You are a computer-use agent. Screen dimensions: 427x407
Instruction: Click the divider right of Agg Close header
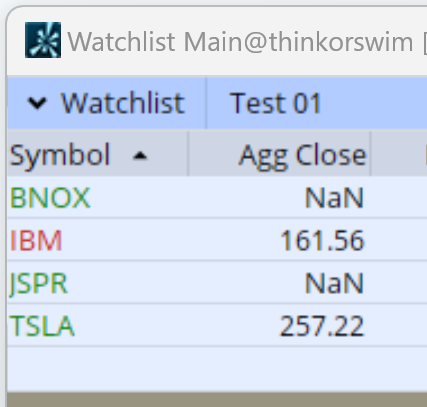click(x=371, y=153)
